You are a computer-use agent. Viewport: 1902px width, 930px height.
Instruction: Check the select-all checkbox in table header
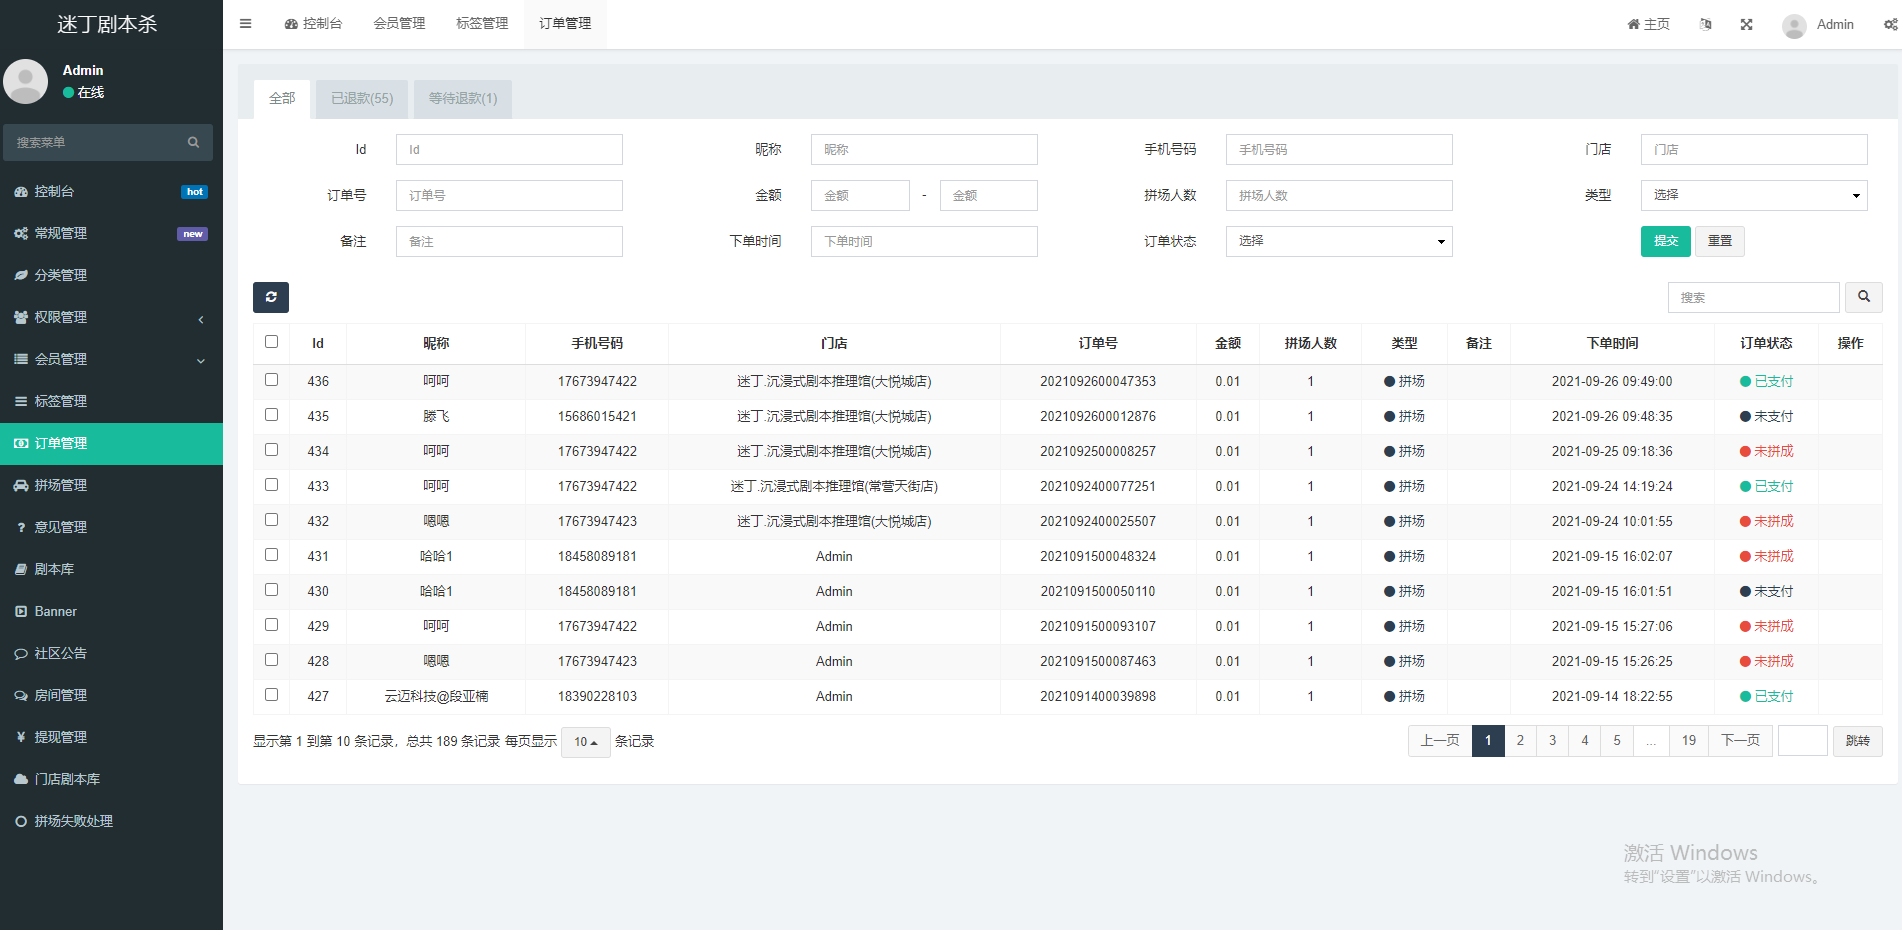[x=271, y=342]
